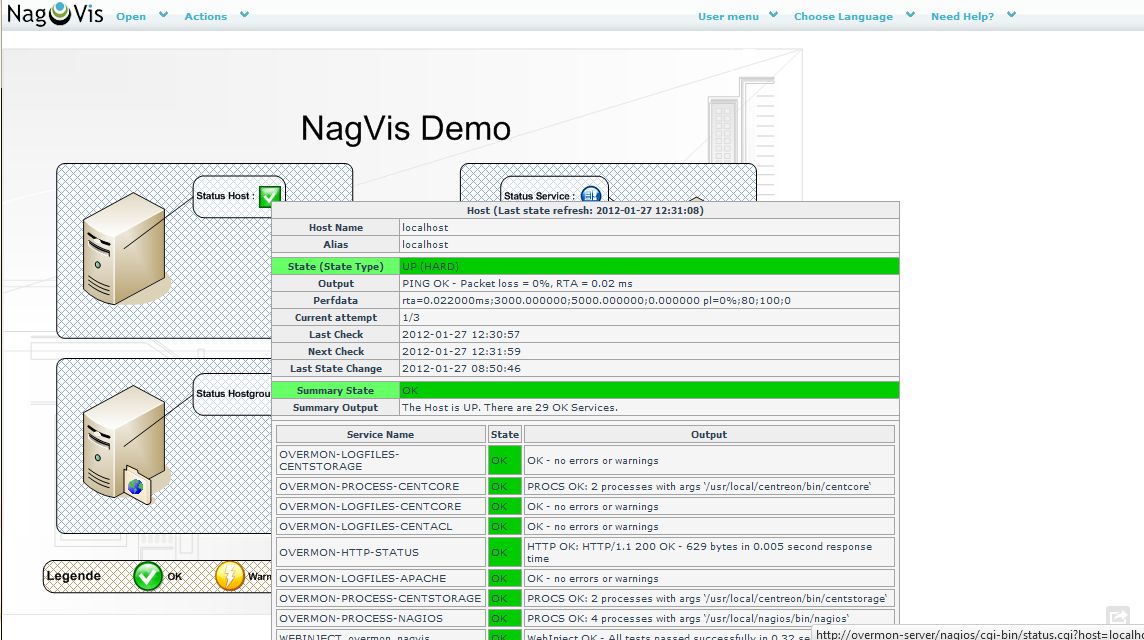Expand the Open menu arrow
Screen dimensions: 1144x640
[x=163, y=15]
